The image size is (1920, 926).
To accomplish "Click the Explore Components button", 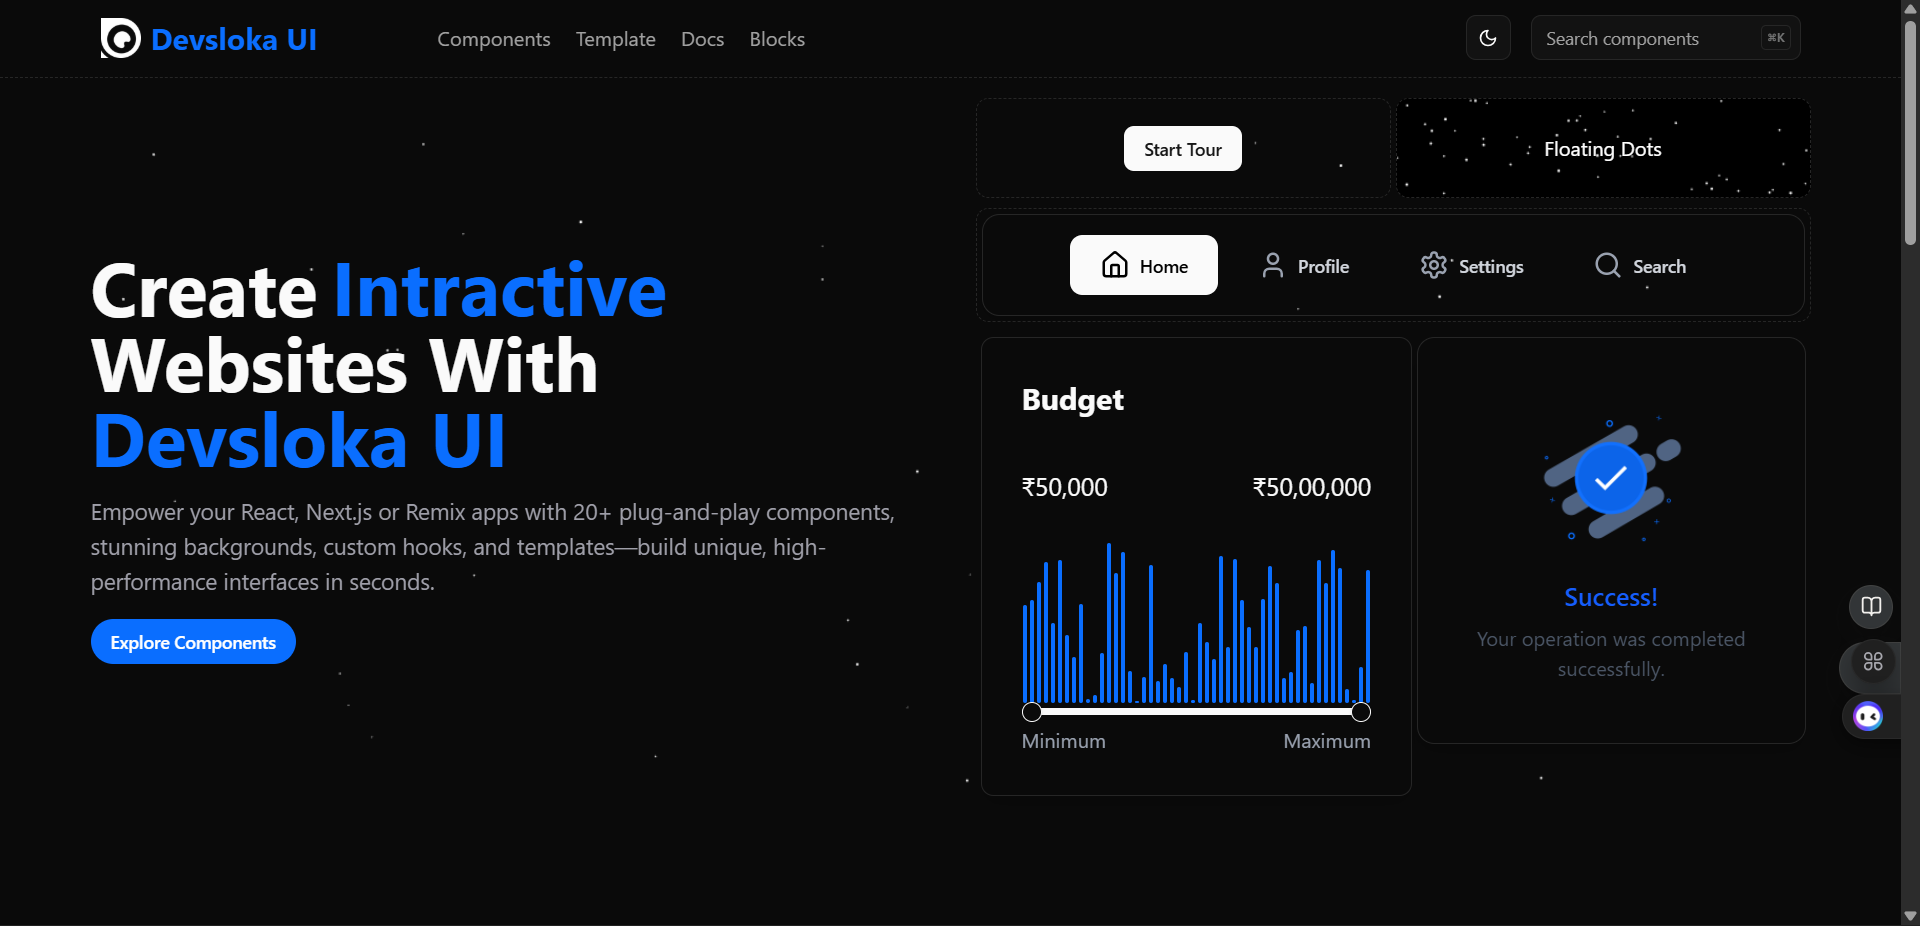I will 193,642.
